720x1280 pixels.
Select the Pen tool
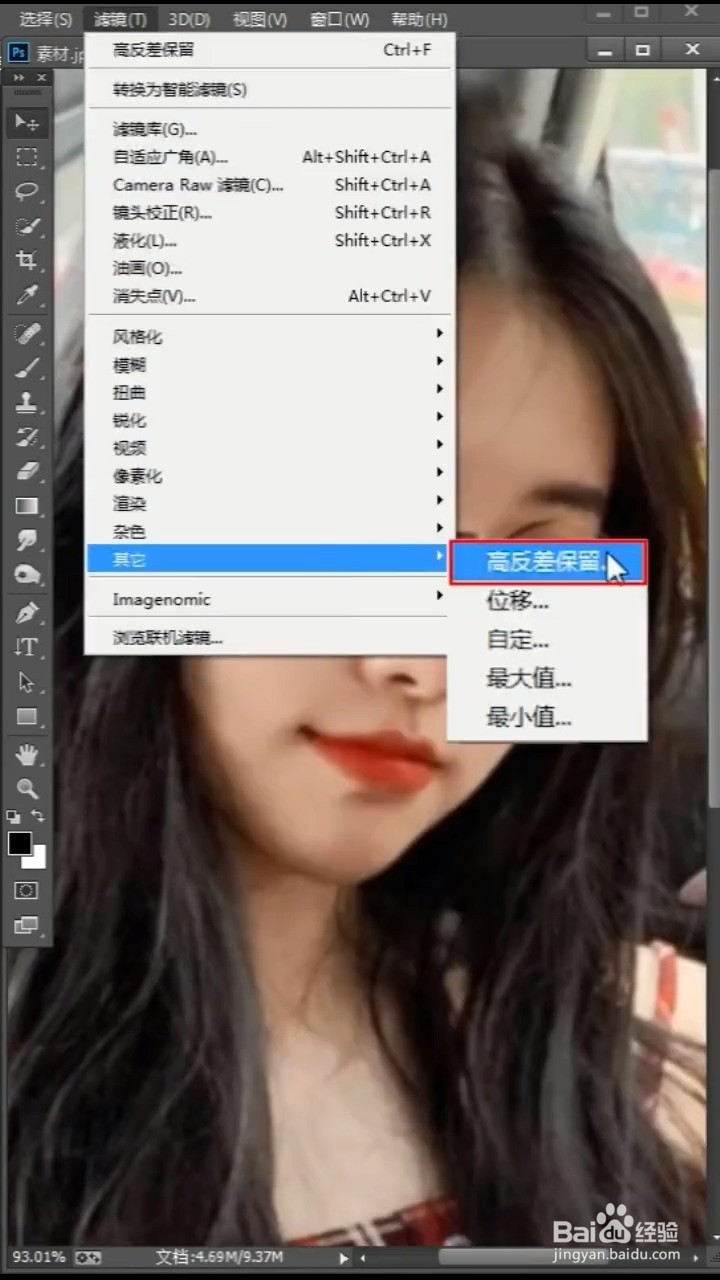(27, 612)
